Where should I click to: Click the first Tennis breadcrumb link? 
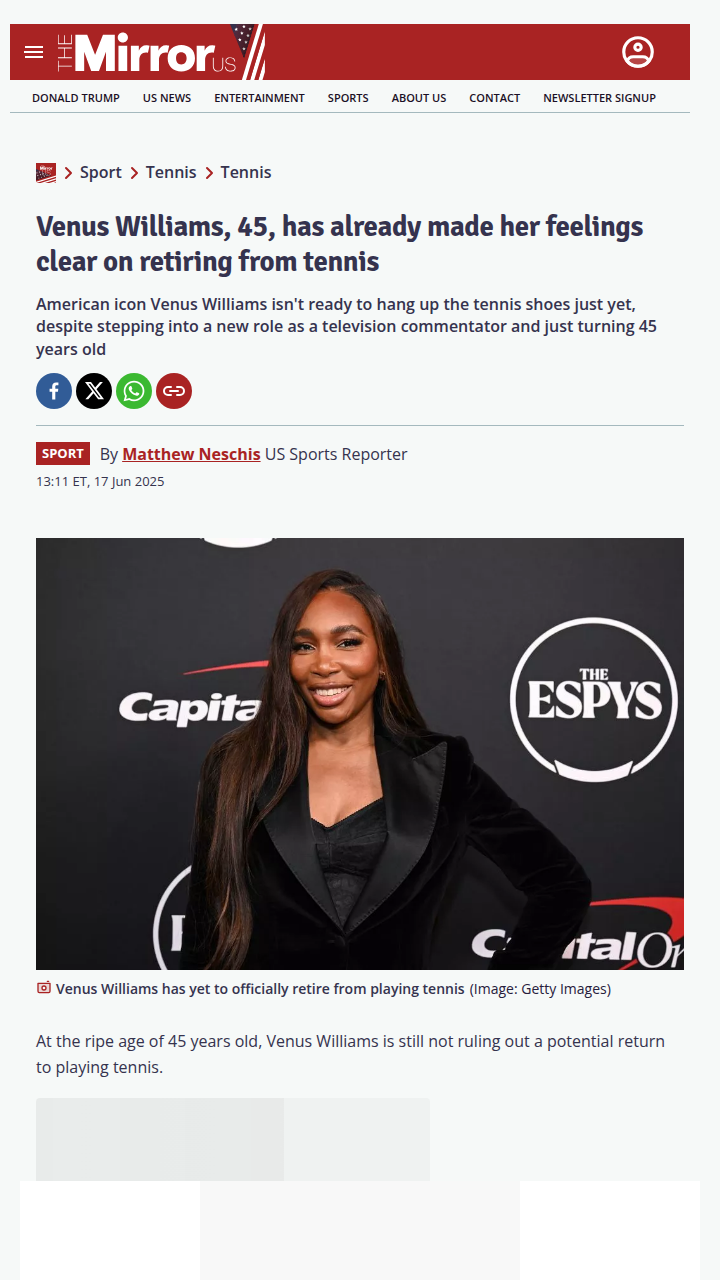point(171,172)
